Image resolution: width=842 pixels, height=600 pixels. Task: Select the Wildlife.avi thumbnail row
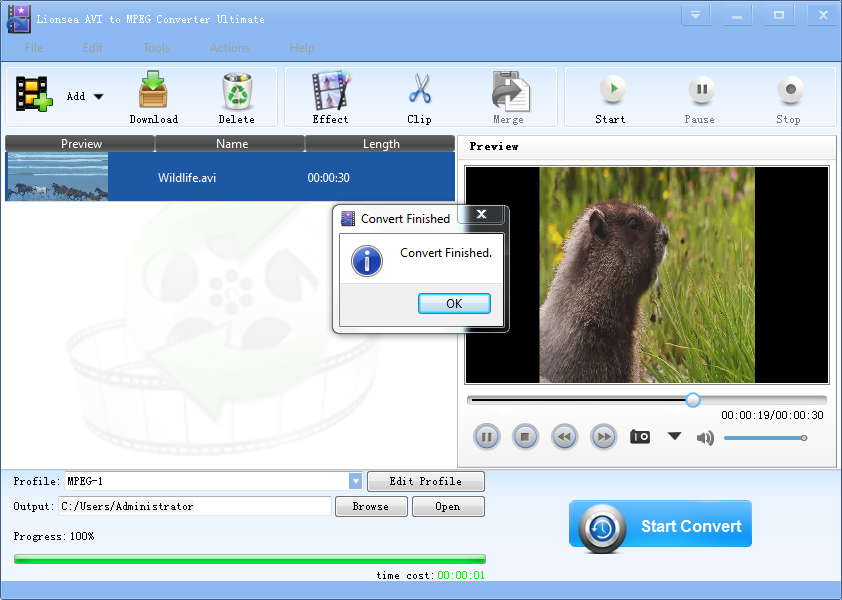click(230, 177)
